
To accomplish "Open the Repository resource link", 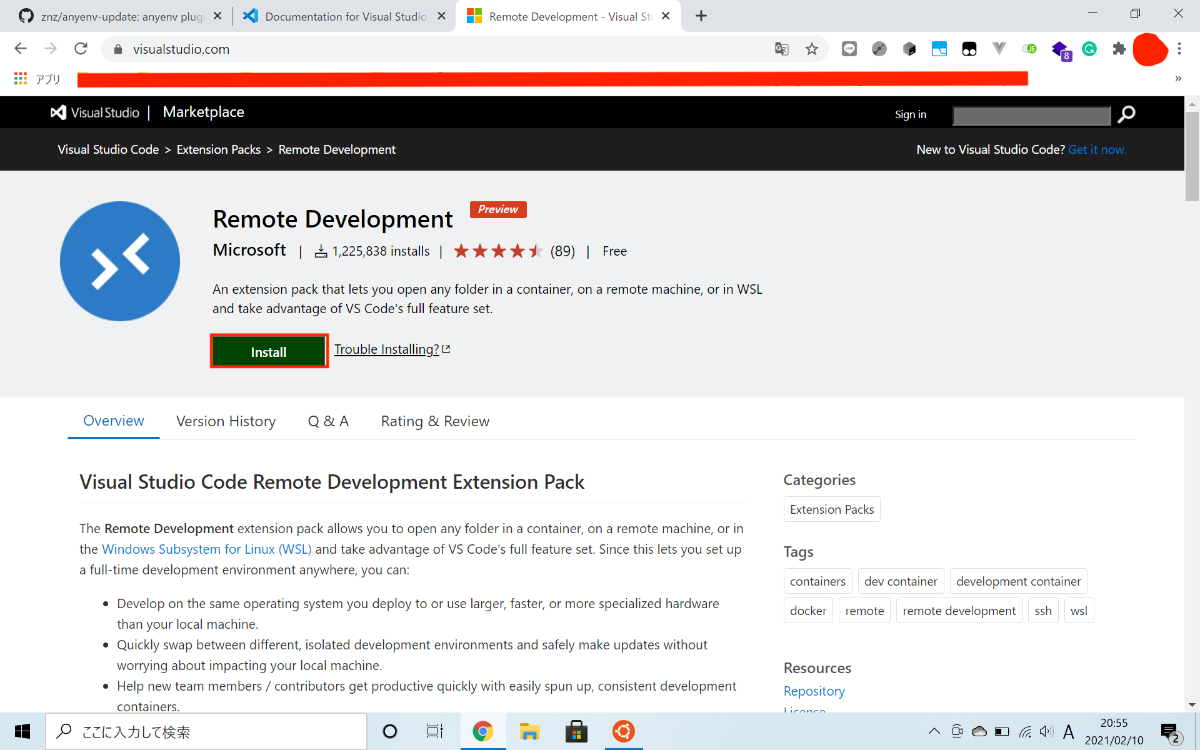I will coord(814,691).
